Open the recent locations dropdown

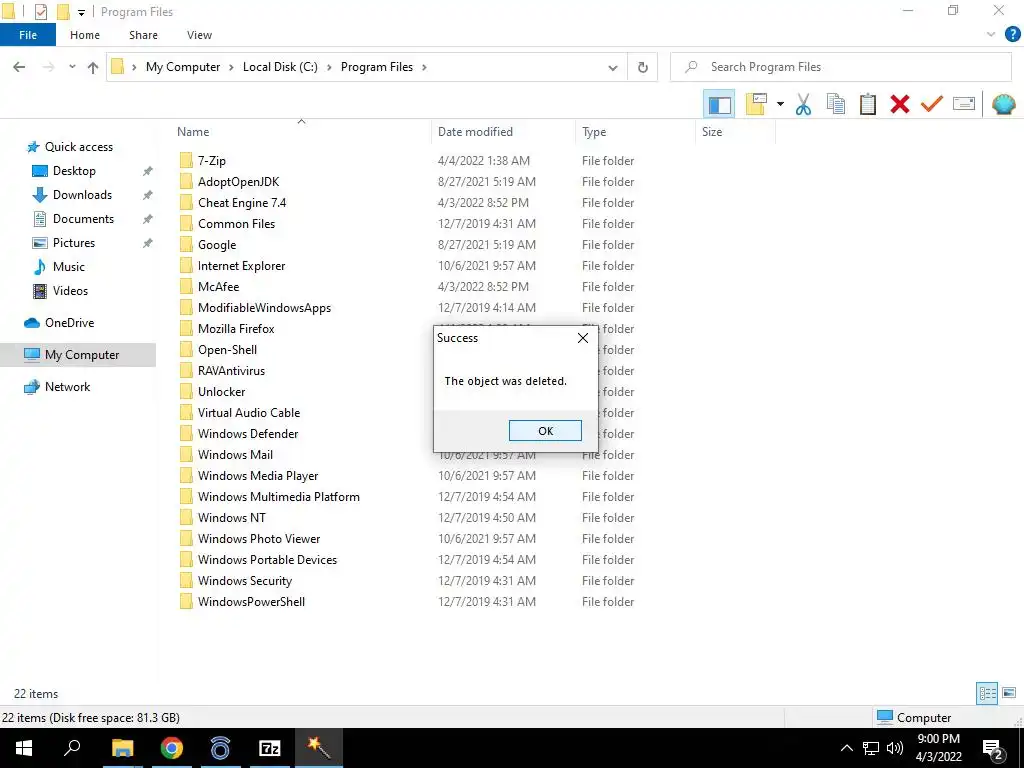pos(72,67)
